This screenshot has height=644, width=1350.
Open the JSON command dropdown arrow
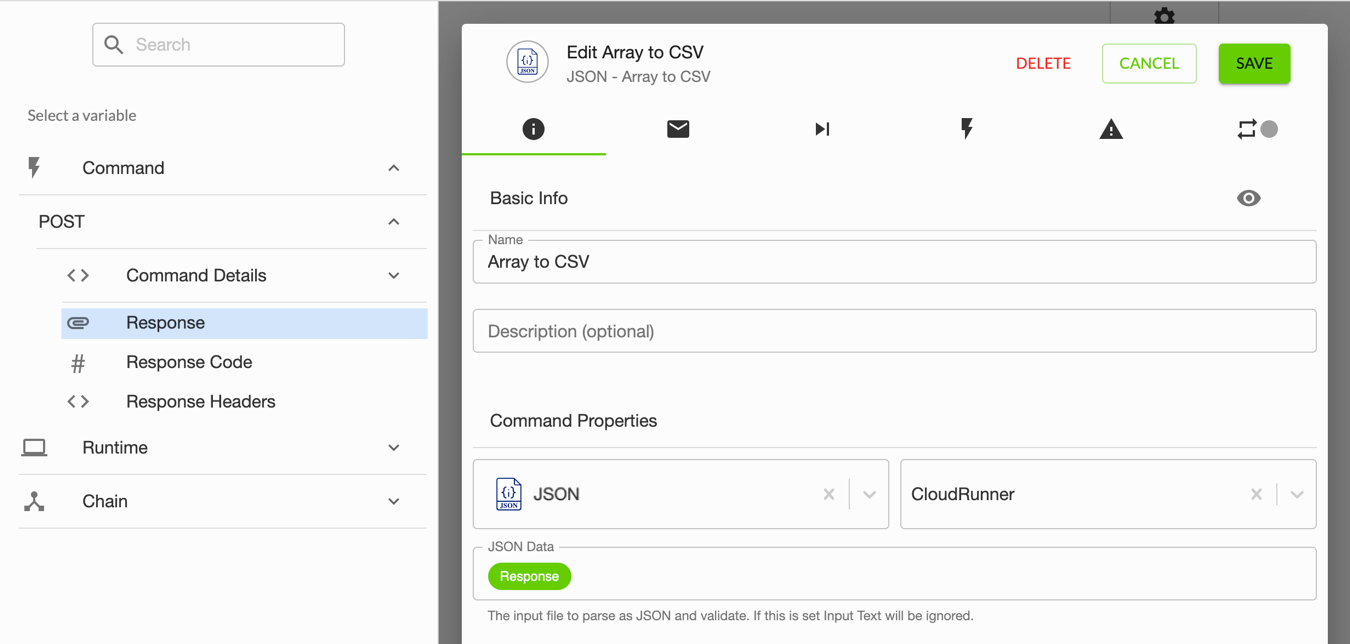[x=869, y=494]
